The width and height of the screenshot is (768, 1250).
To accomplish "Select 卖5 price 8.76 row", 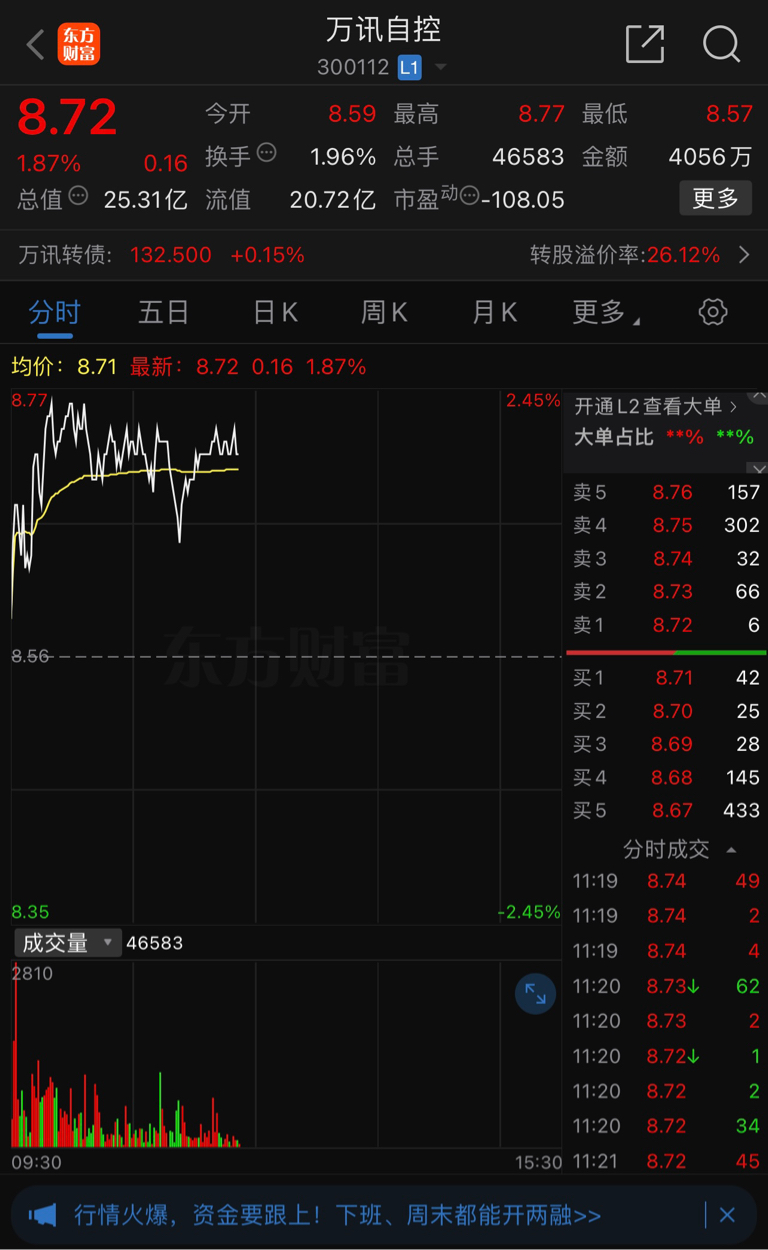I will tap(666, 492).
